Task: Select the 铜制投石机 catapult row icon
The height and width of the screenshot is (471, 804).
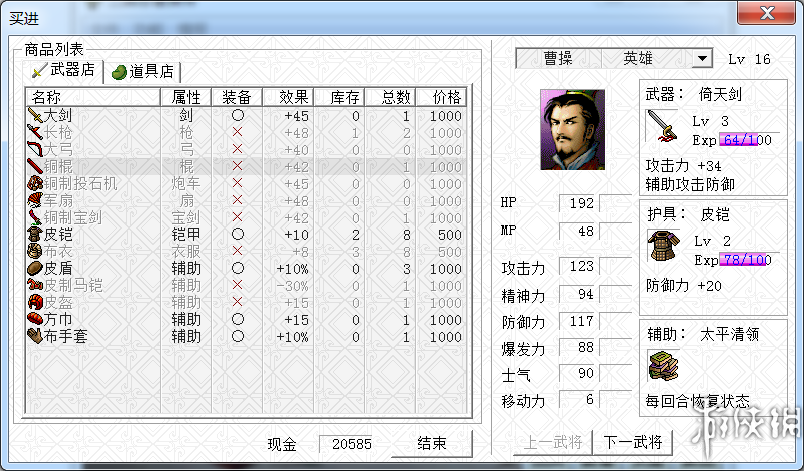Action: (34, 184)
